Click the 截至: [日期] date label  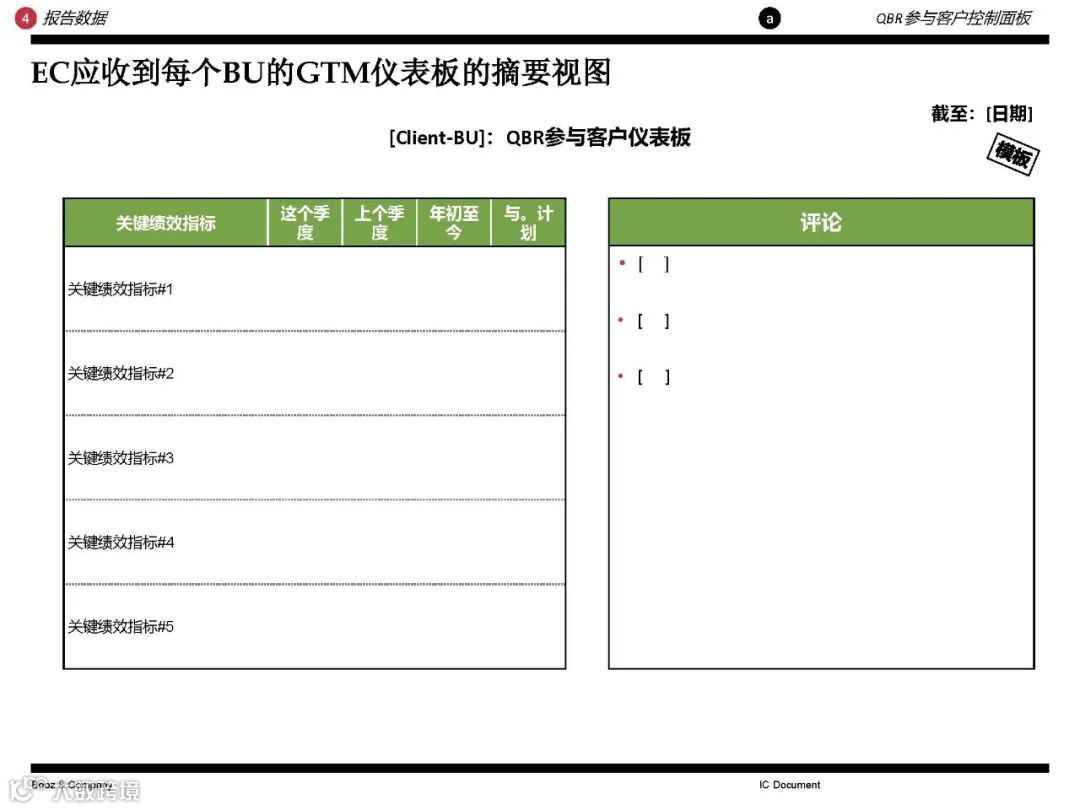982,113
